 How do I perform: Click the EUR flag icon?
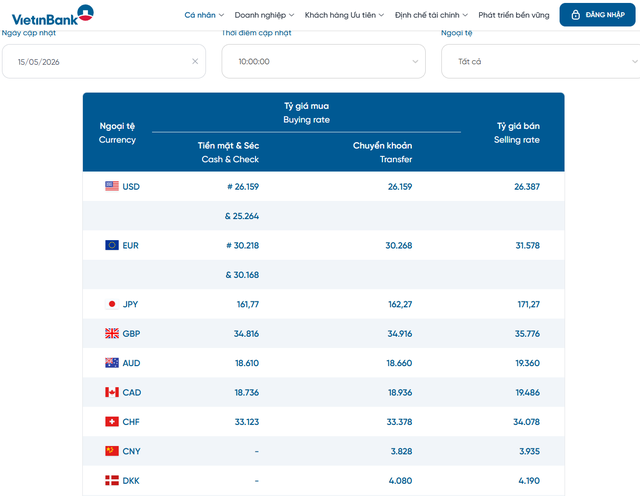coord(112,245)
